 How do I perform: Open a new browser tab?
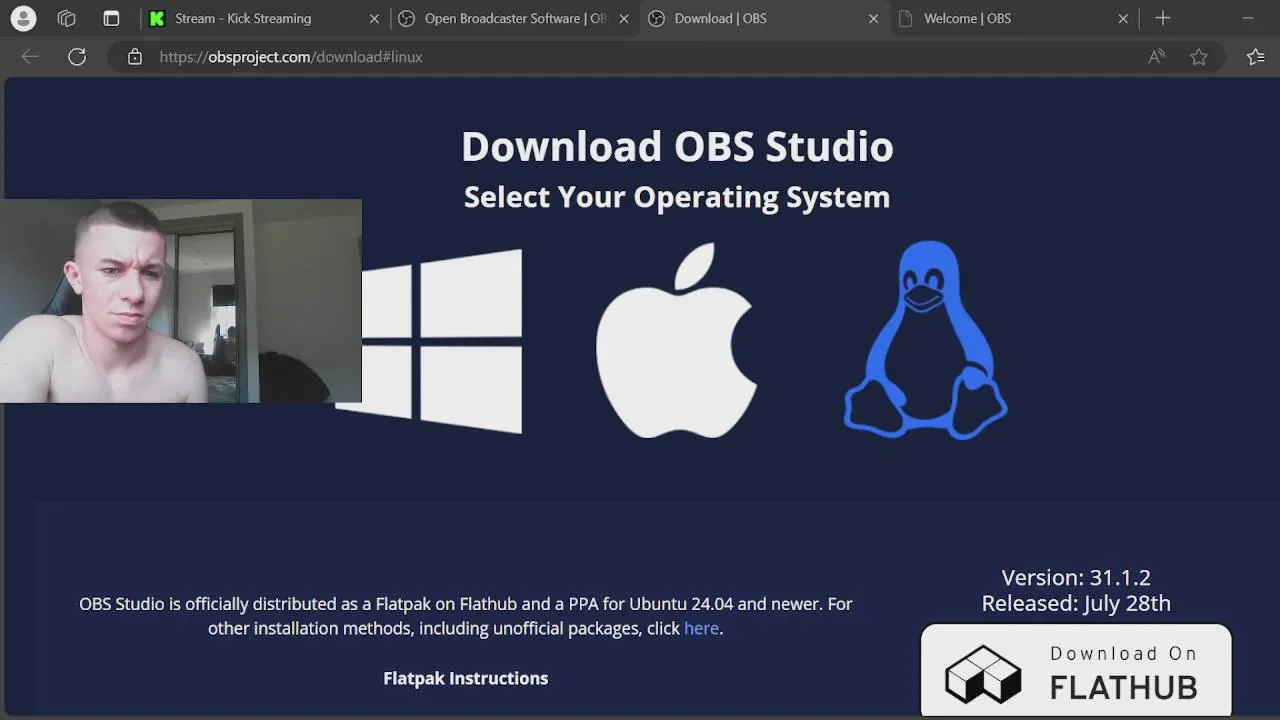pyautogui.click(x=1162, y=18)
